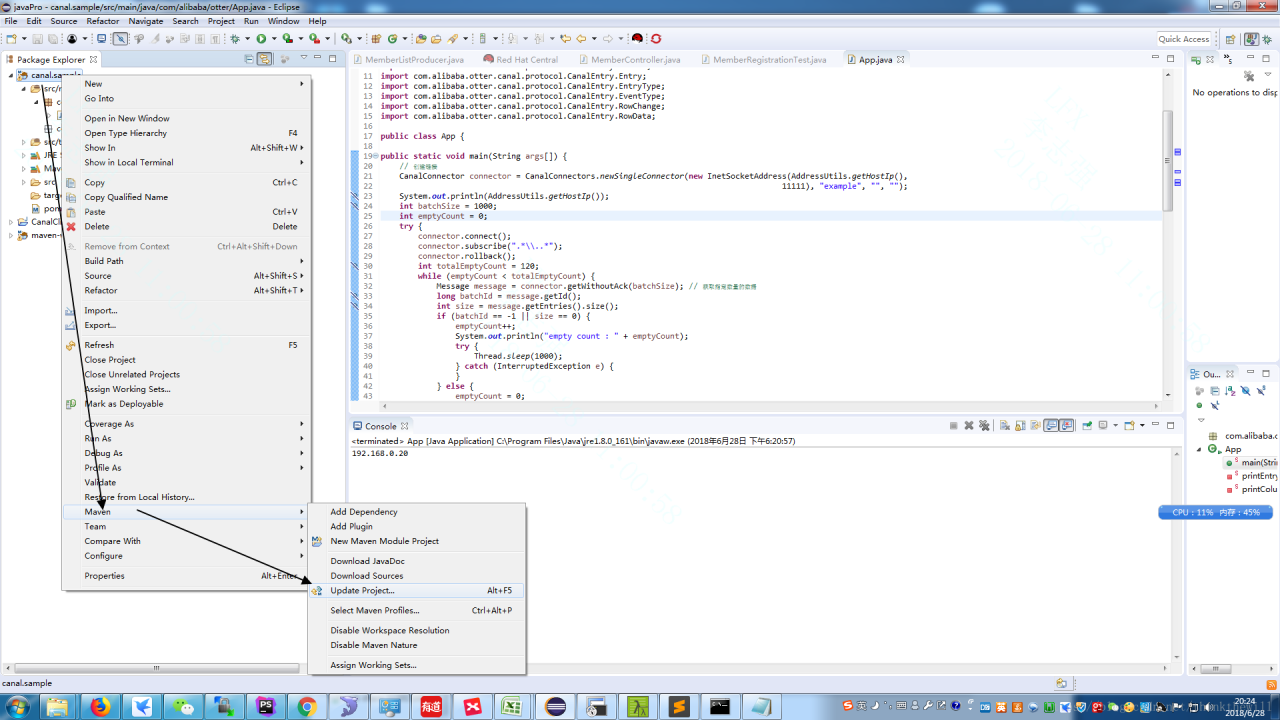Click the Quick Access search field

pos(1184,39)
